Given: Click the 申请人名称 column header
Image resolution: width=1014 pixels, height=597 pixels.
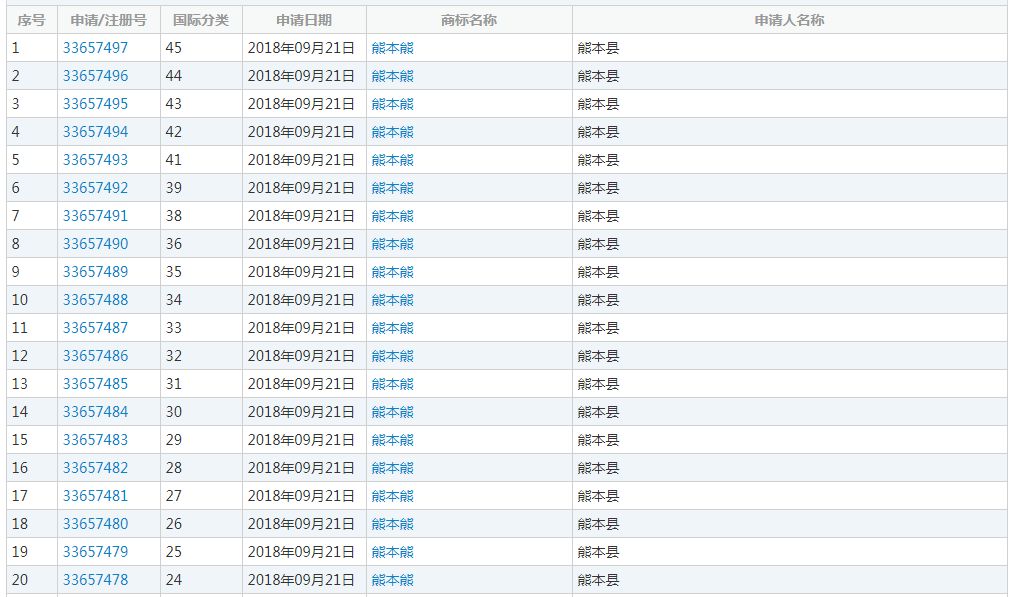Looking at the screenshot, I should click(790, 20).
